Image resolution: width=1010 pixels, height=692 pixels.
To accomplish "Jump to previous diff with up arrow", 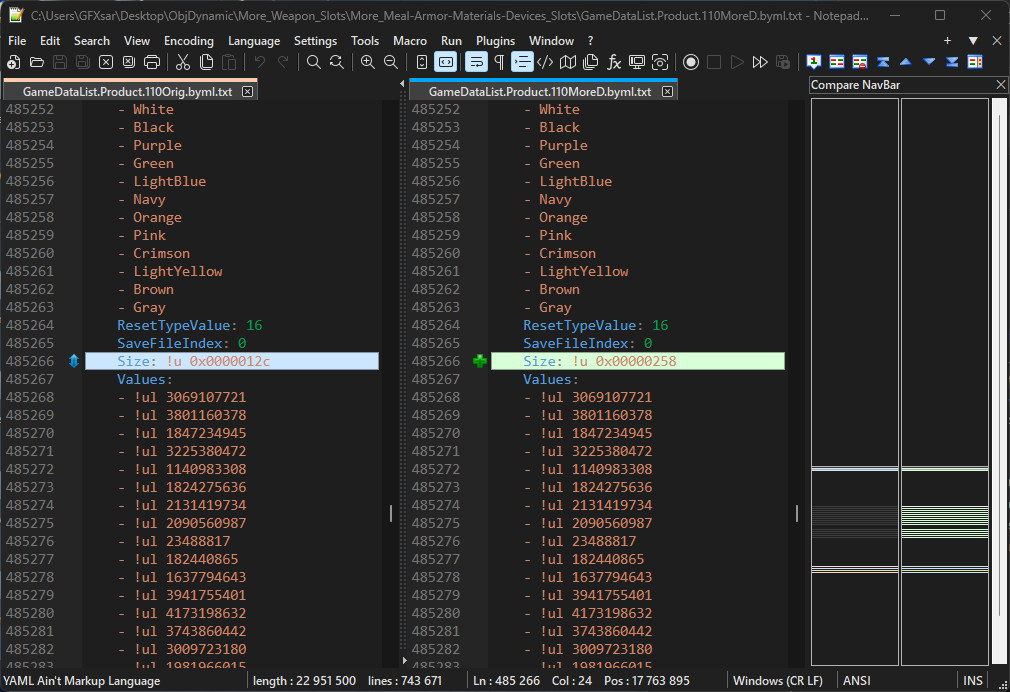I will tap(906, 62).
